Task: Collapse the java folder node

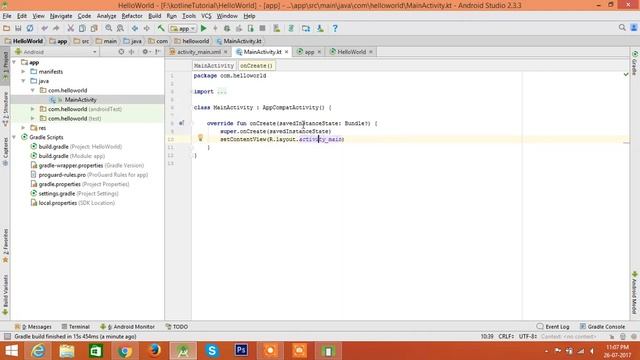Action: 24,81
